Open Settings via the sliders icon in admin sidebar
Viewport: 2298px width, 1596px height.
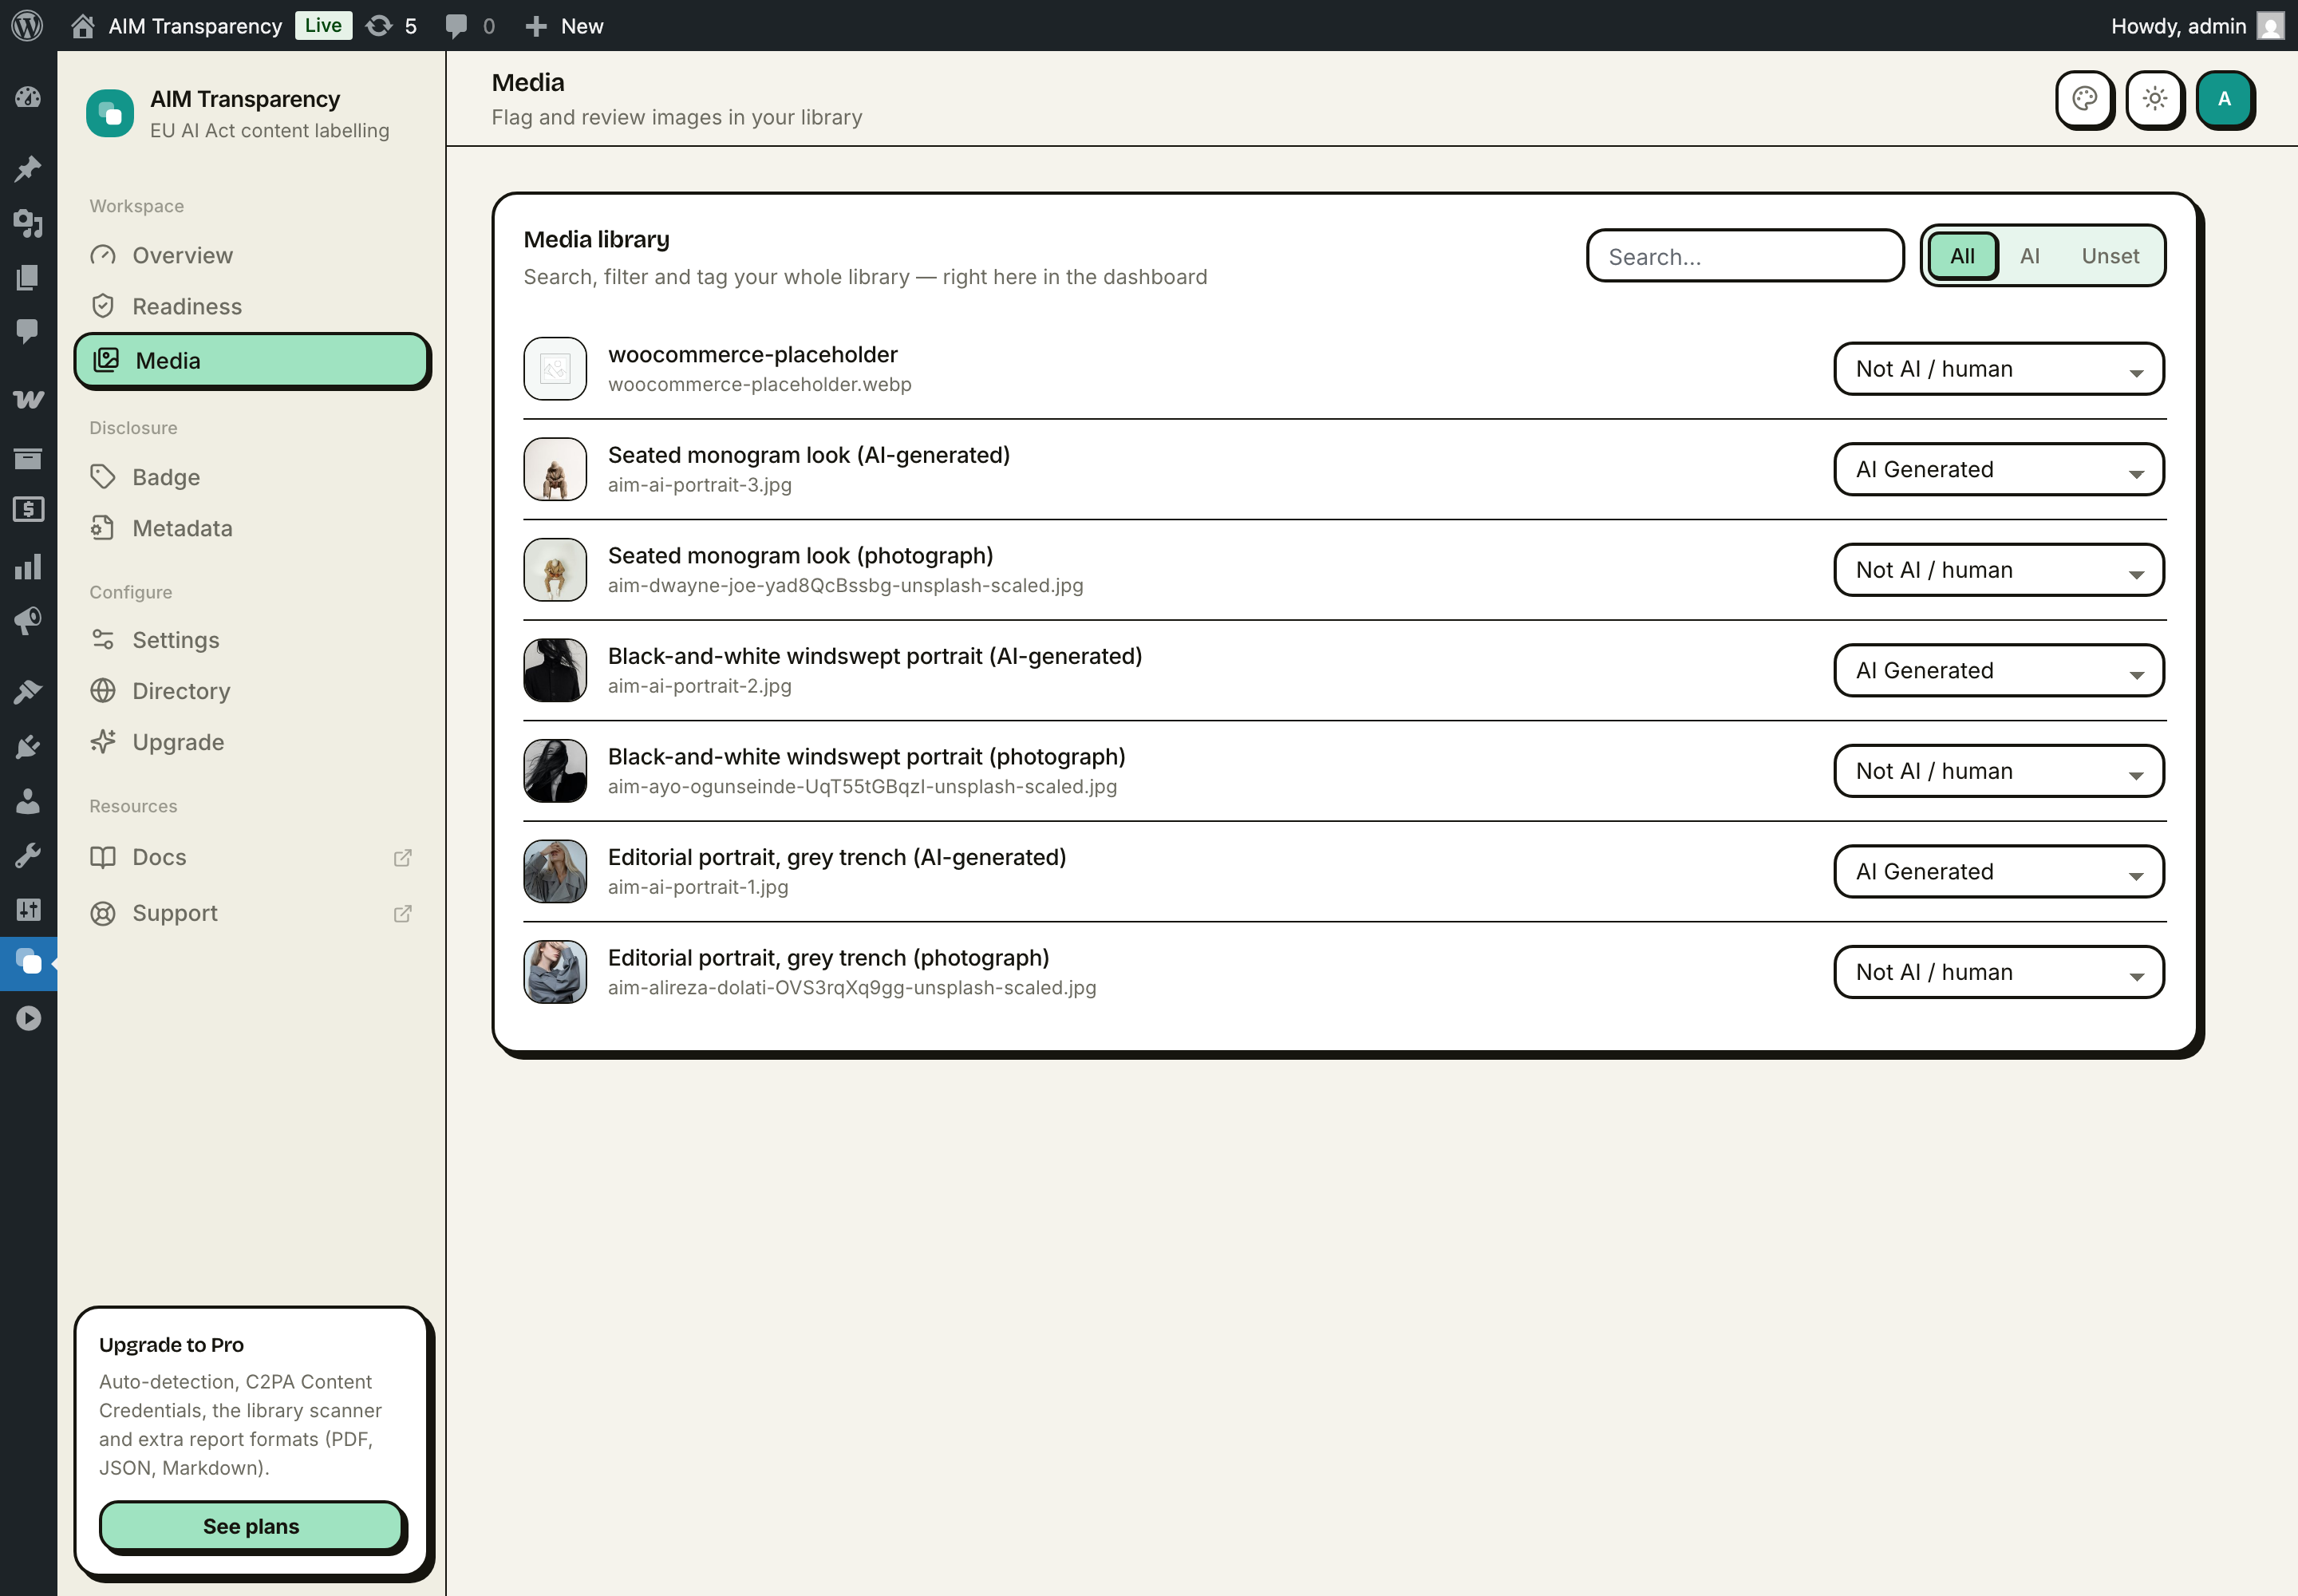tap(28, 909)
